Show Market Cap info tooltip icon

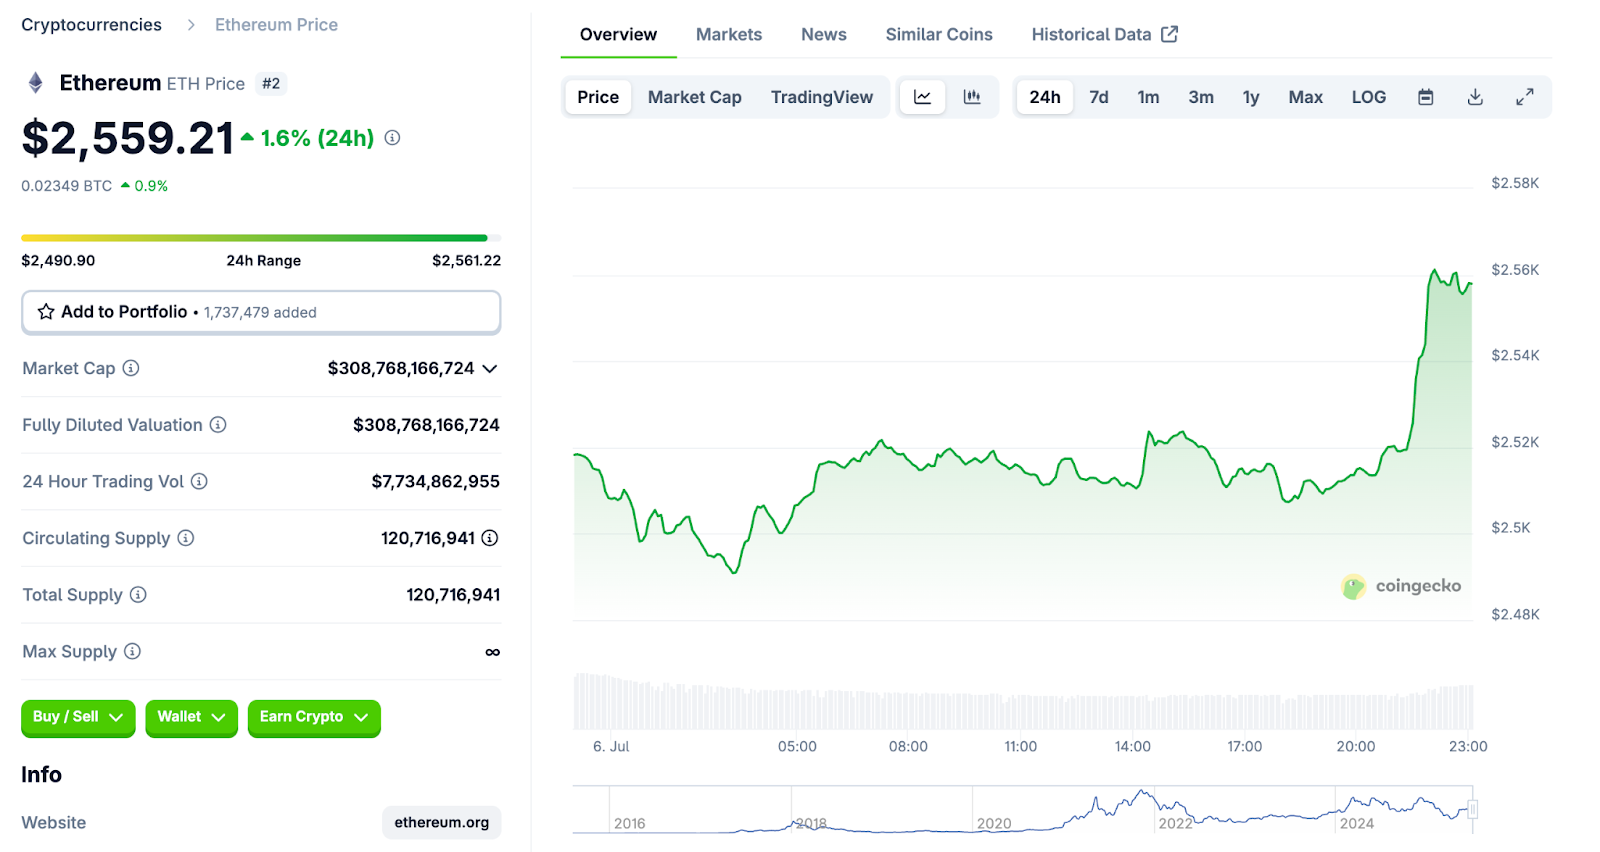[131, 368]
